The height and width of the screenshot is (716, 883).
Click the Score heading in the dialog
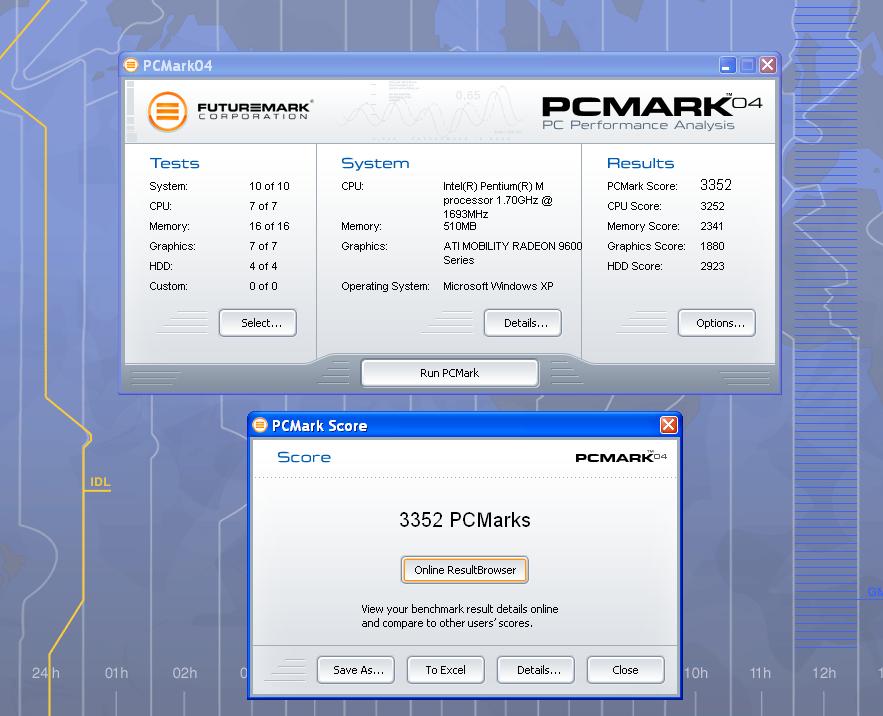pos(304,457)
